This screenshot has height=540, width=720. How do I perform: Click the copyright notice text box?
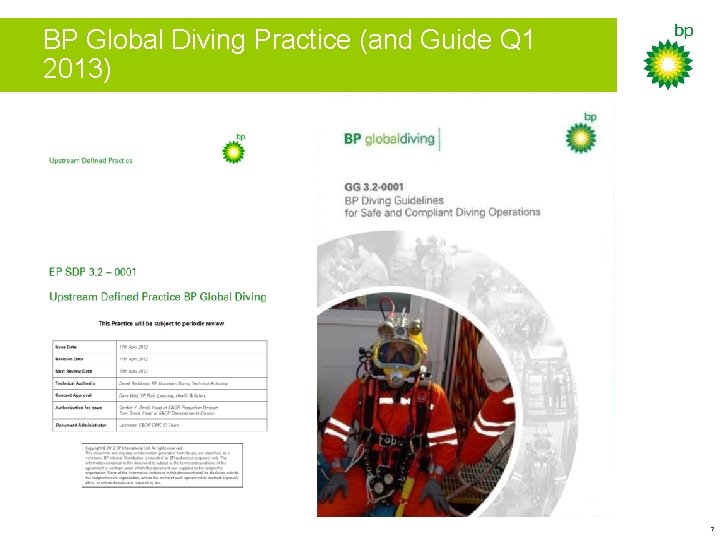162,465
